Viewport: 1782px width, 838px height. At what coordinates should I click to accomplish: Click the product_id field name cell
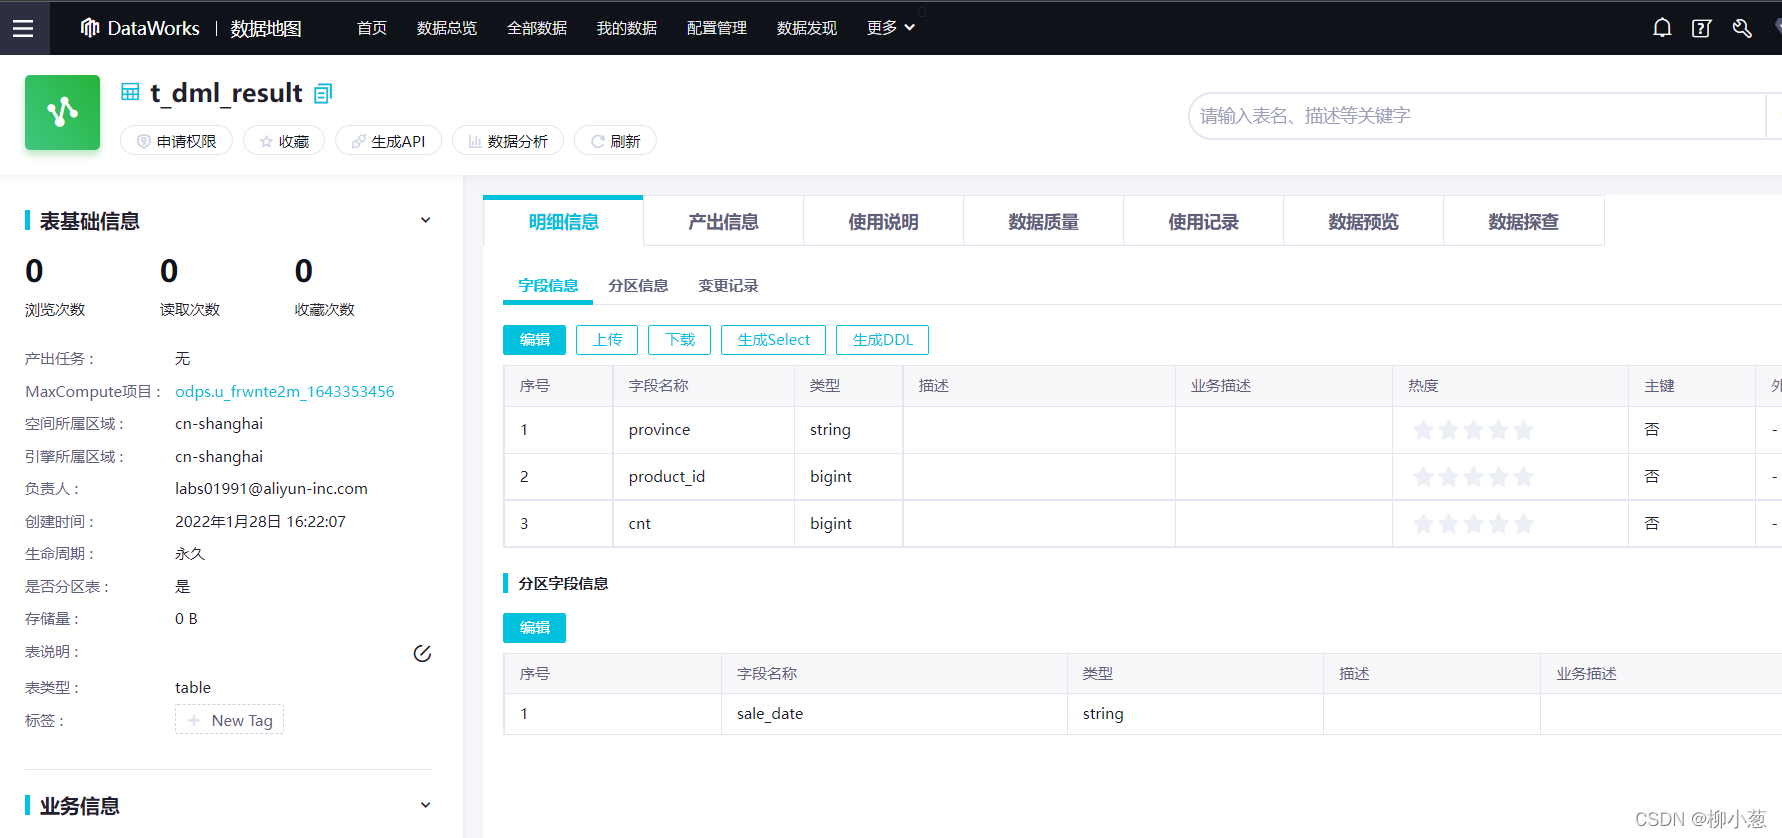click(703, 477)
